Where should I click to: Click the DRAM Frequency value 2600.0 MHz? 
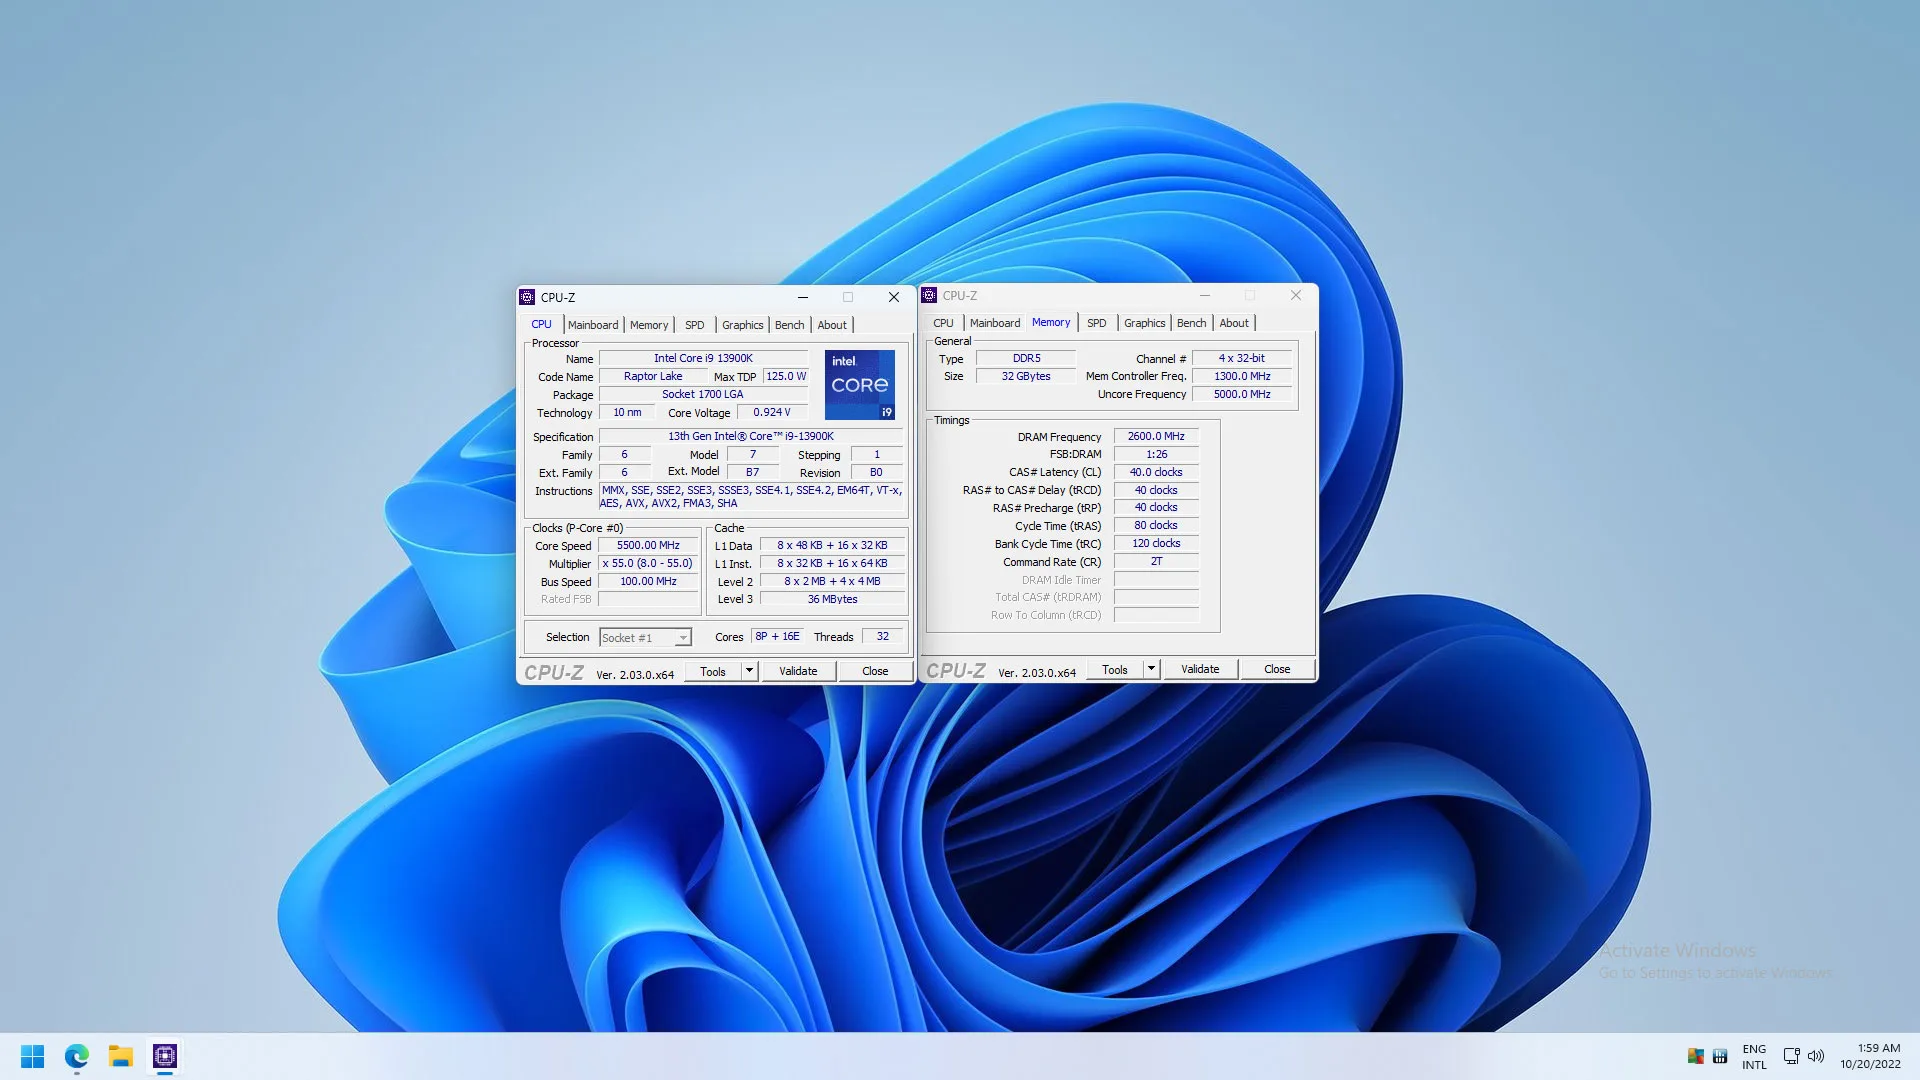tap(1156, 437)
